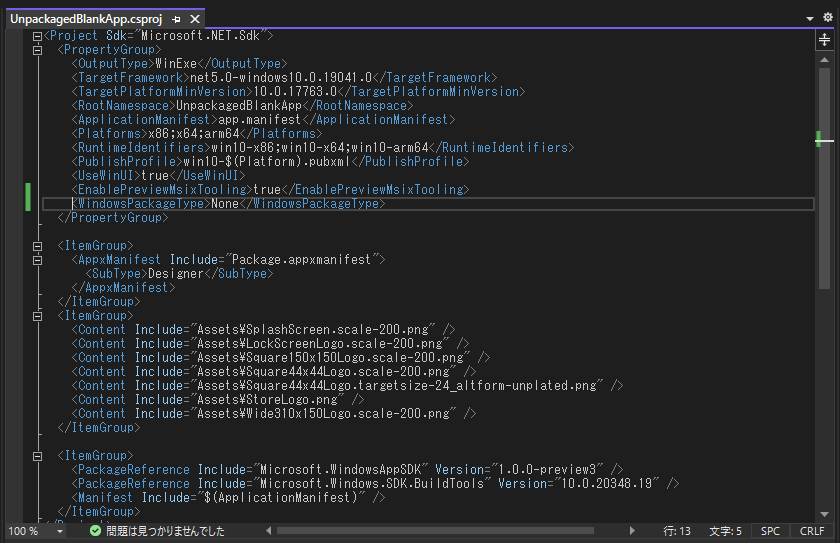840x543 pixels.
Task: Click the x86;x64;arm64 platforms value
Action: tap(193, 133)
